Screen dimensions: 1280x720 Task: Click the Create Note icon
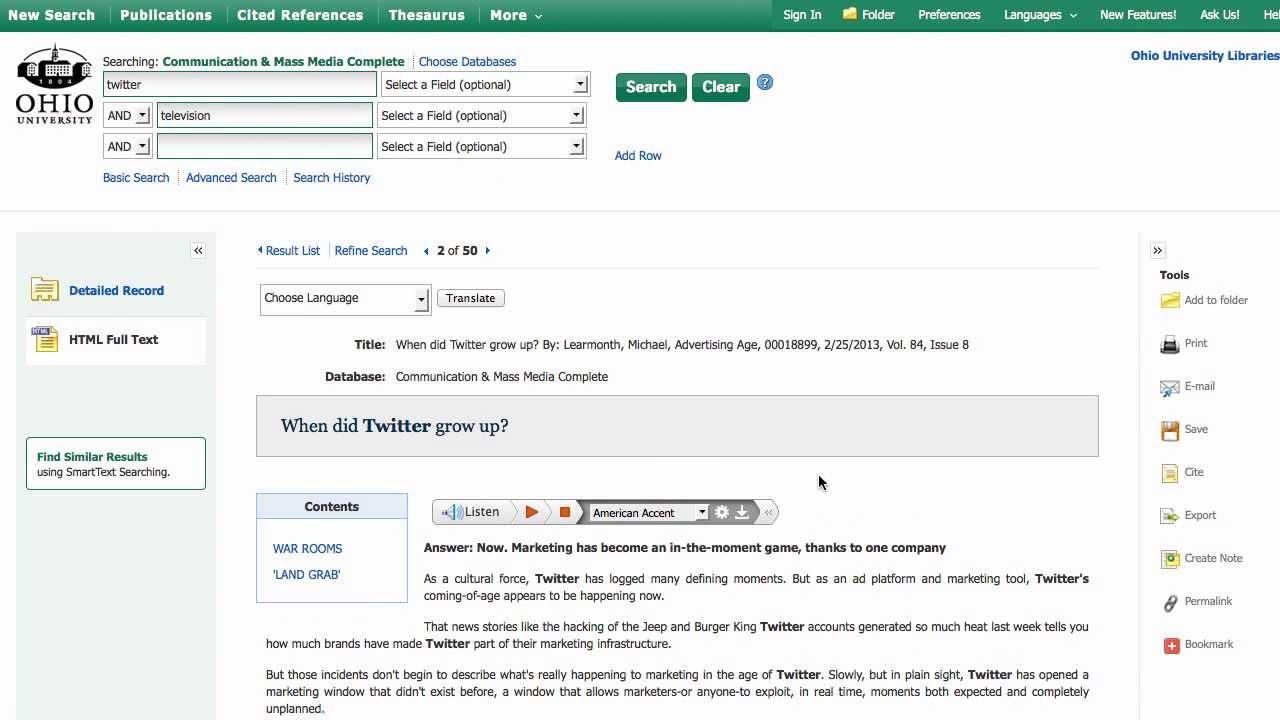[1170, 559]
